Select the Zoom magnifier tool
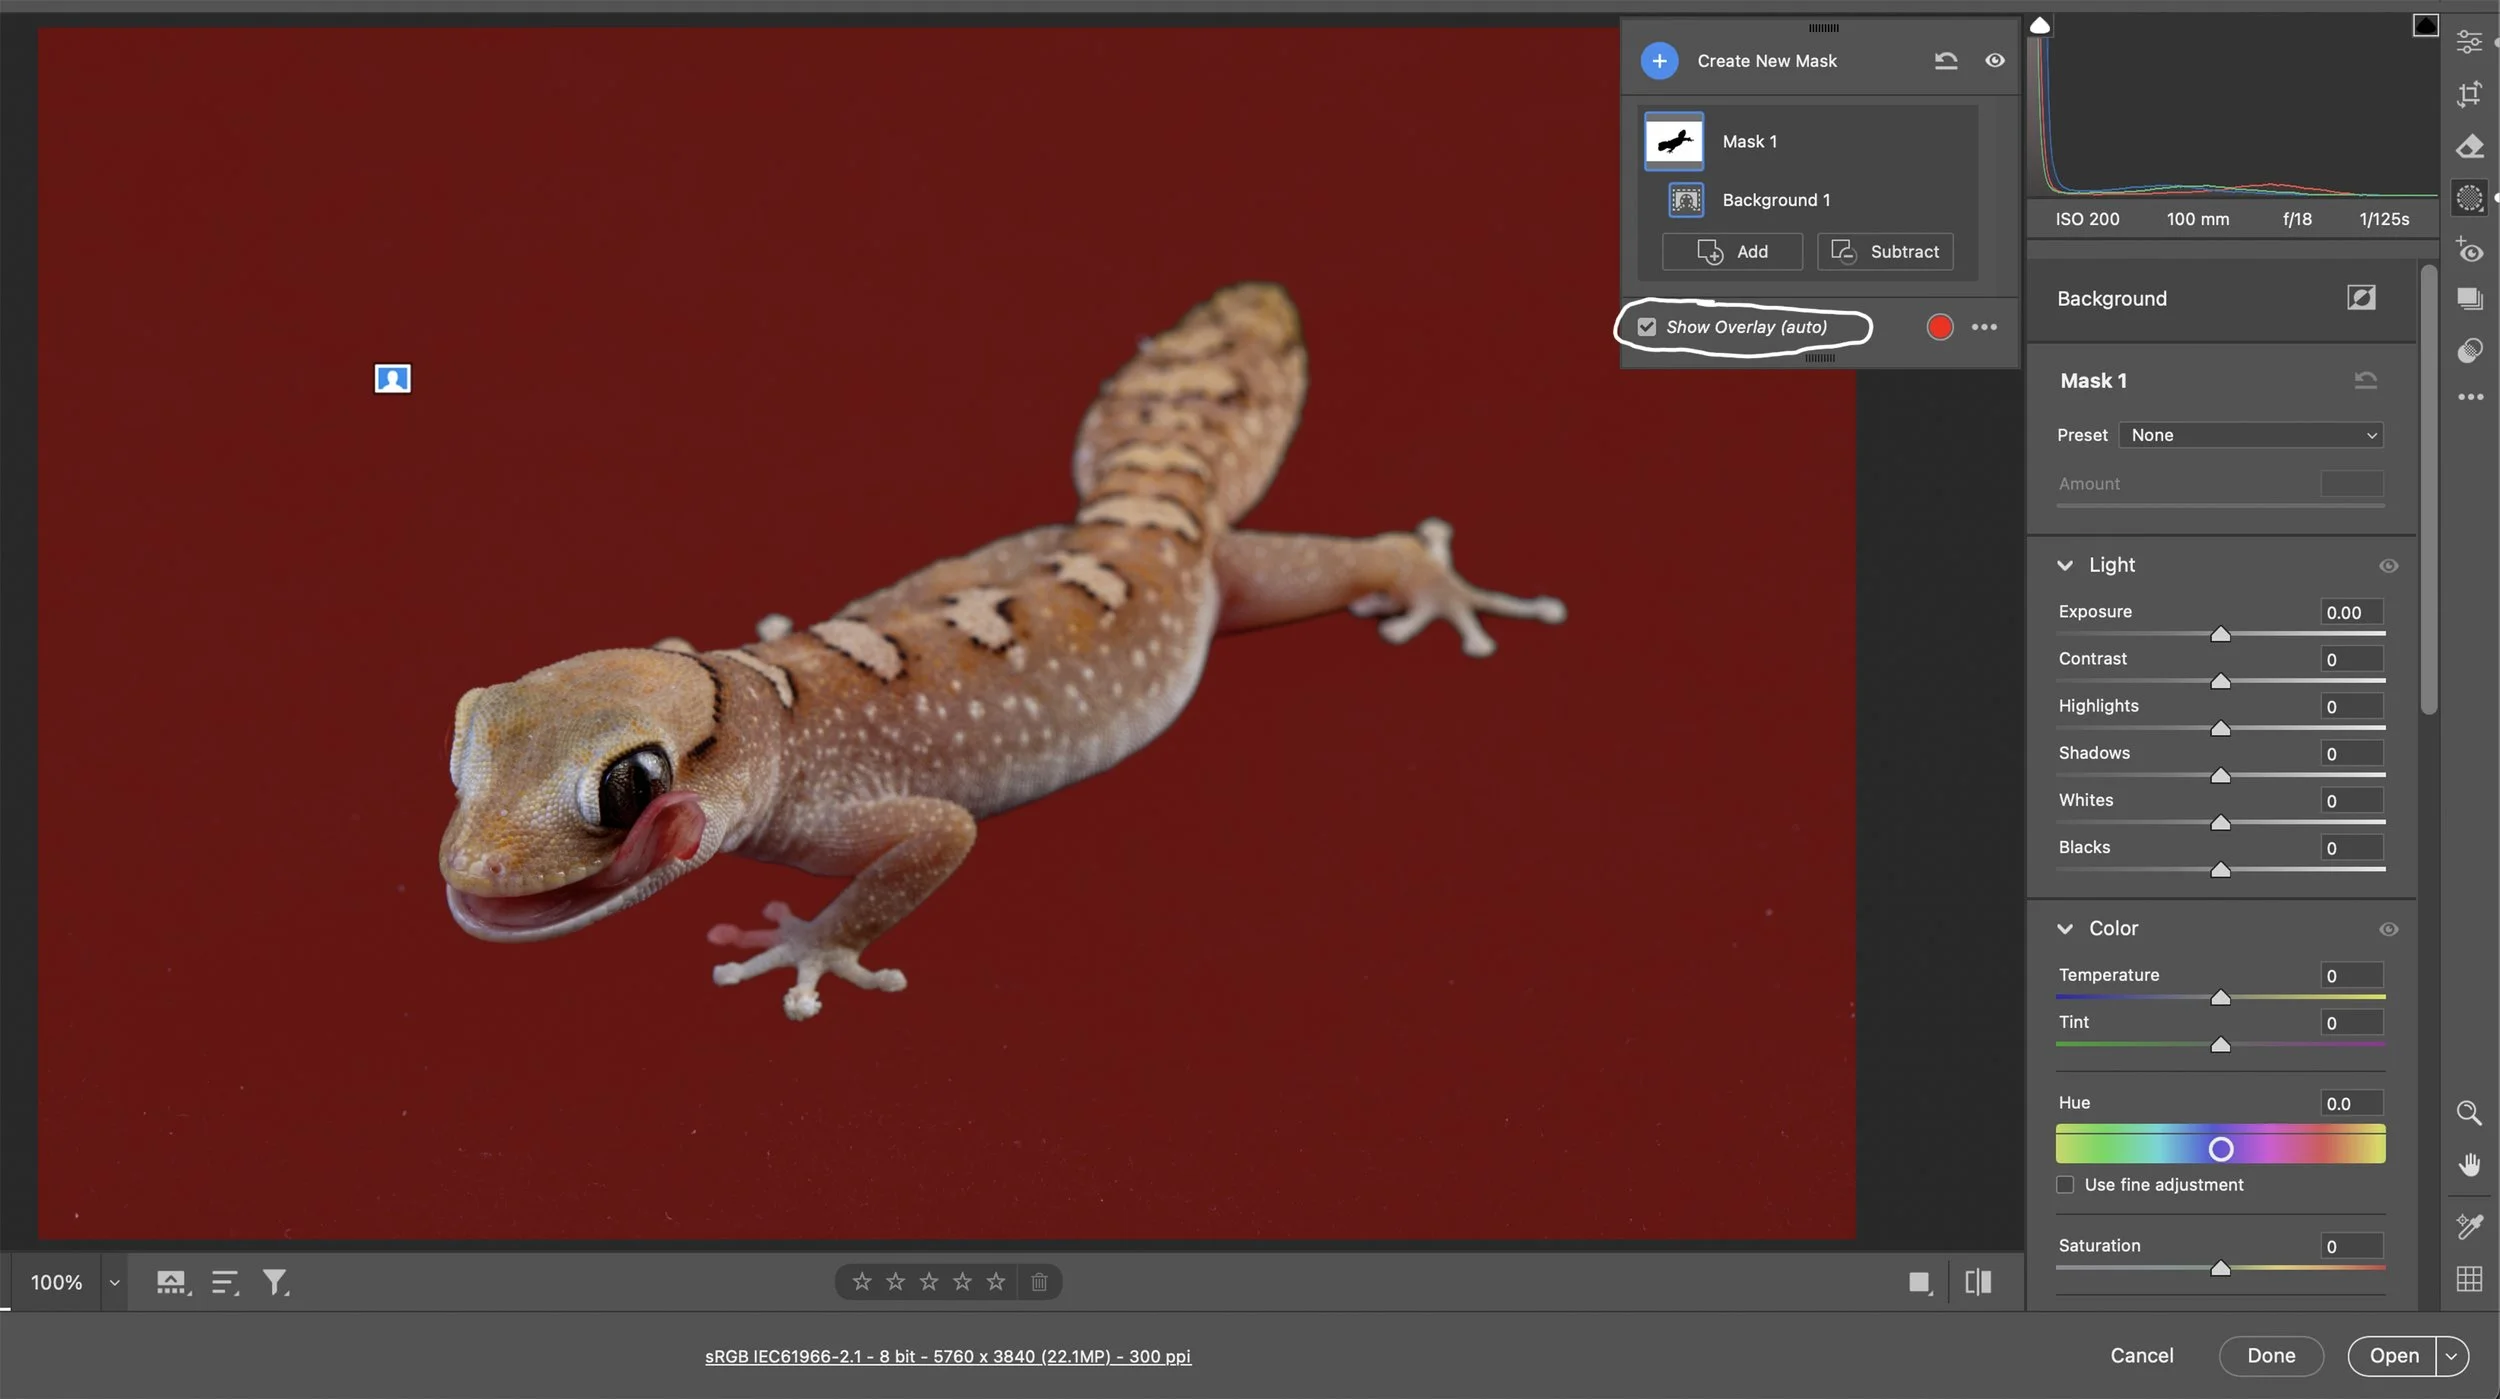This screenshot has height=1399, width=2500. point(2469,1113)
